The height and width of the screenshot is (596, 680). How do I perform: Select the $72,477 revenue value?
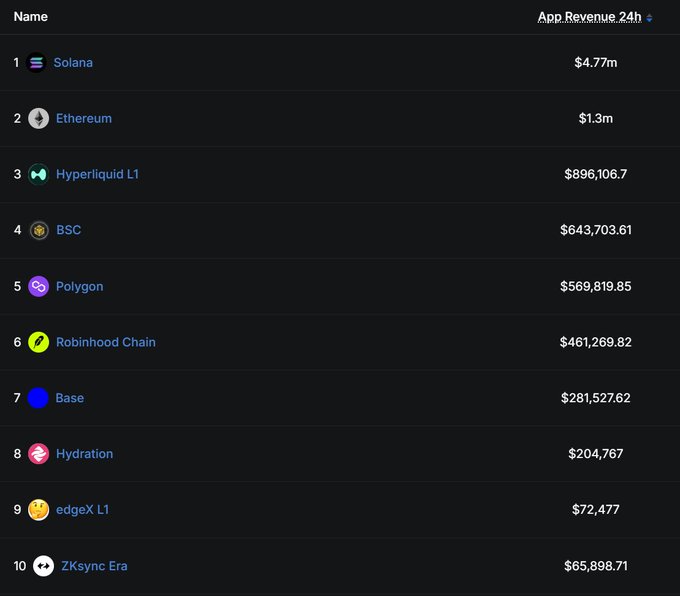tap(595, 510)
